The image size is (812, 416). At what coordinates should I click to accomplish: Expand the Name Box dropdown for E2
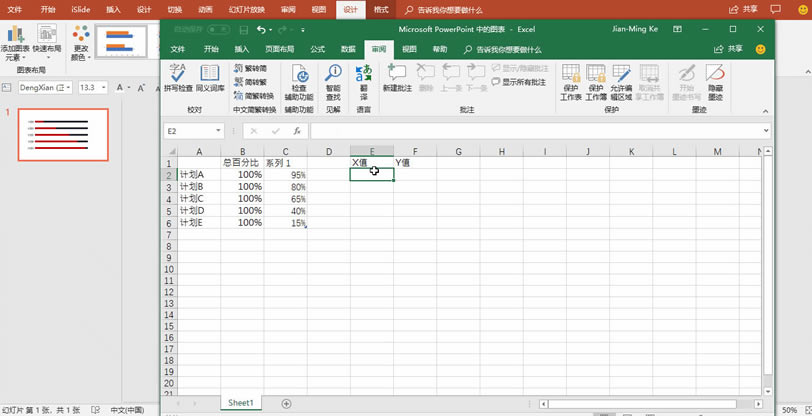tap(219, 131)
